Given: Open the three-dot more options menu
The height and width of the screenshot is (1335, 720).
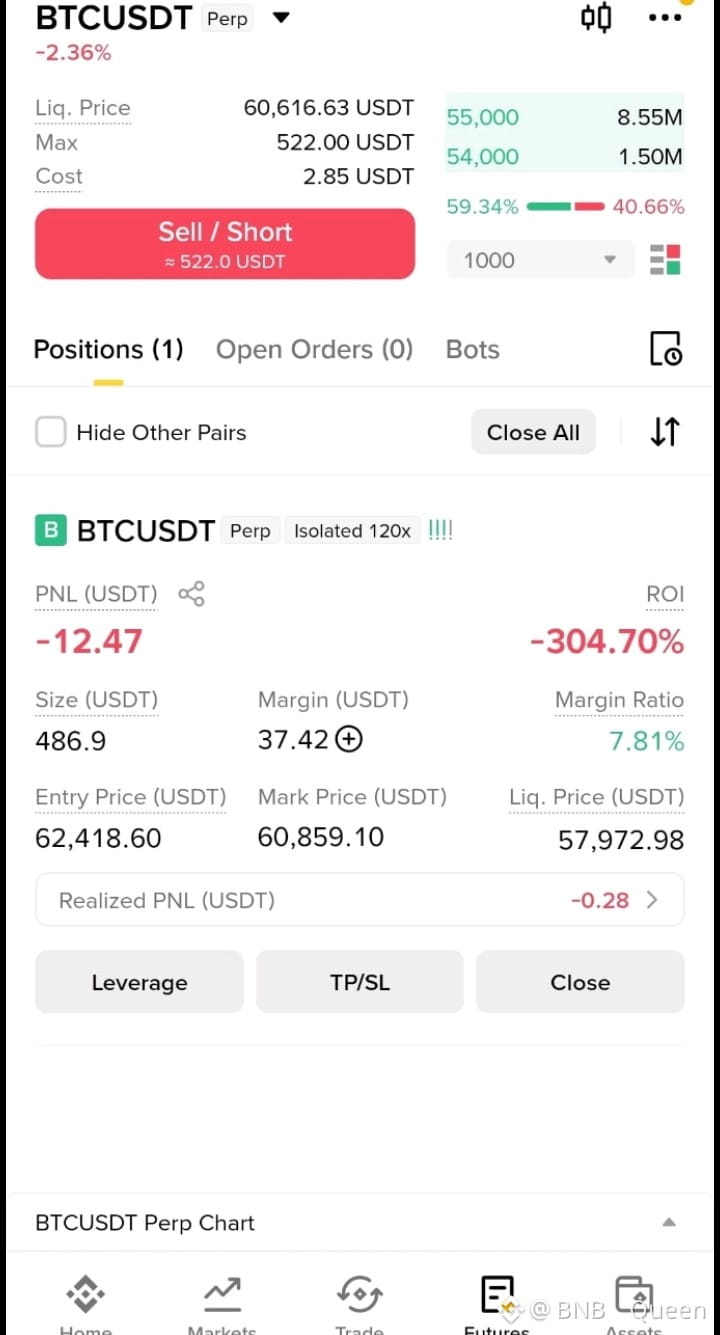Looking at the screenshot, I should (x=665, y=17).
